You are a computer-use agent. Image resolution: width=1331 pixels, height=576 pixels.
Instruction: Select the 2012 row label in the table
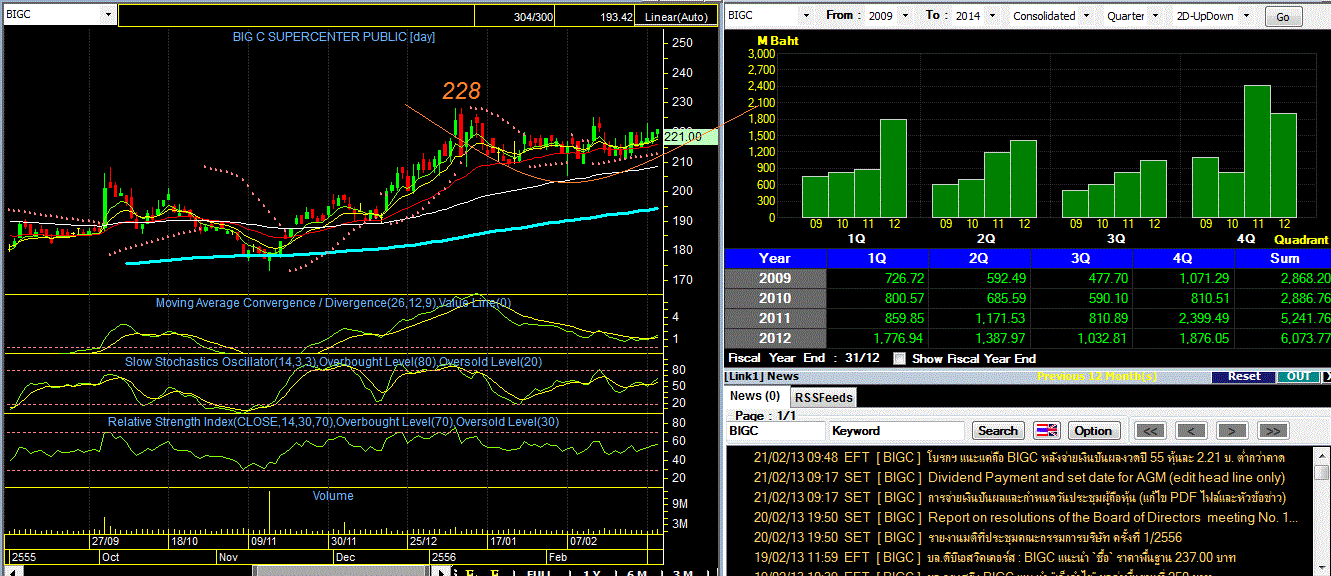(775, 338)
